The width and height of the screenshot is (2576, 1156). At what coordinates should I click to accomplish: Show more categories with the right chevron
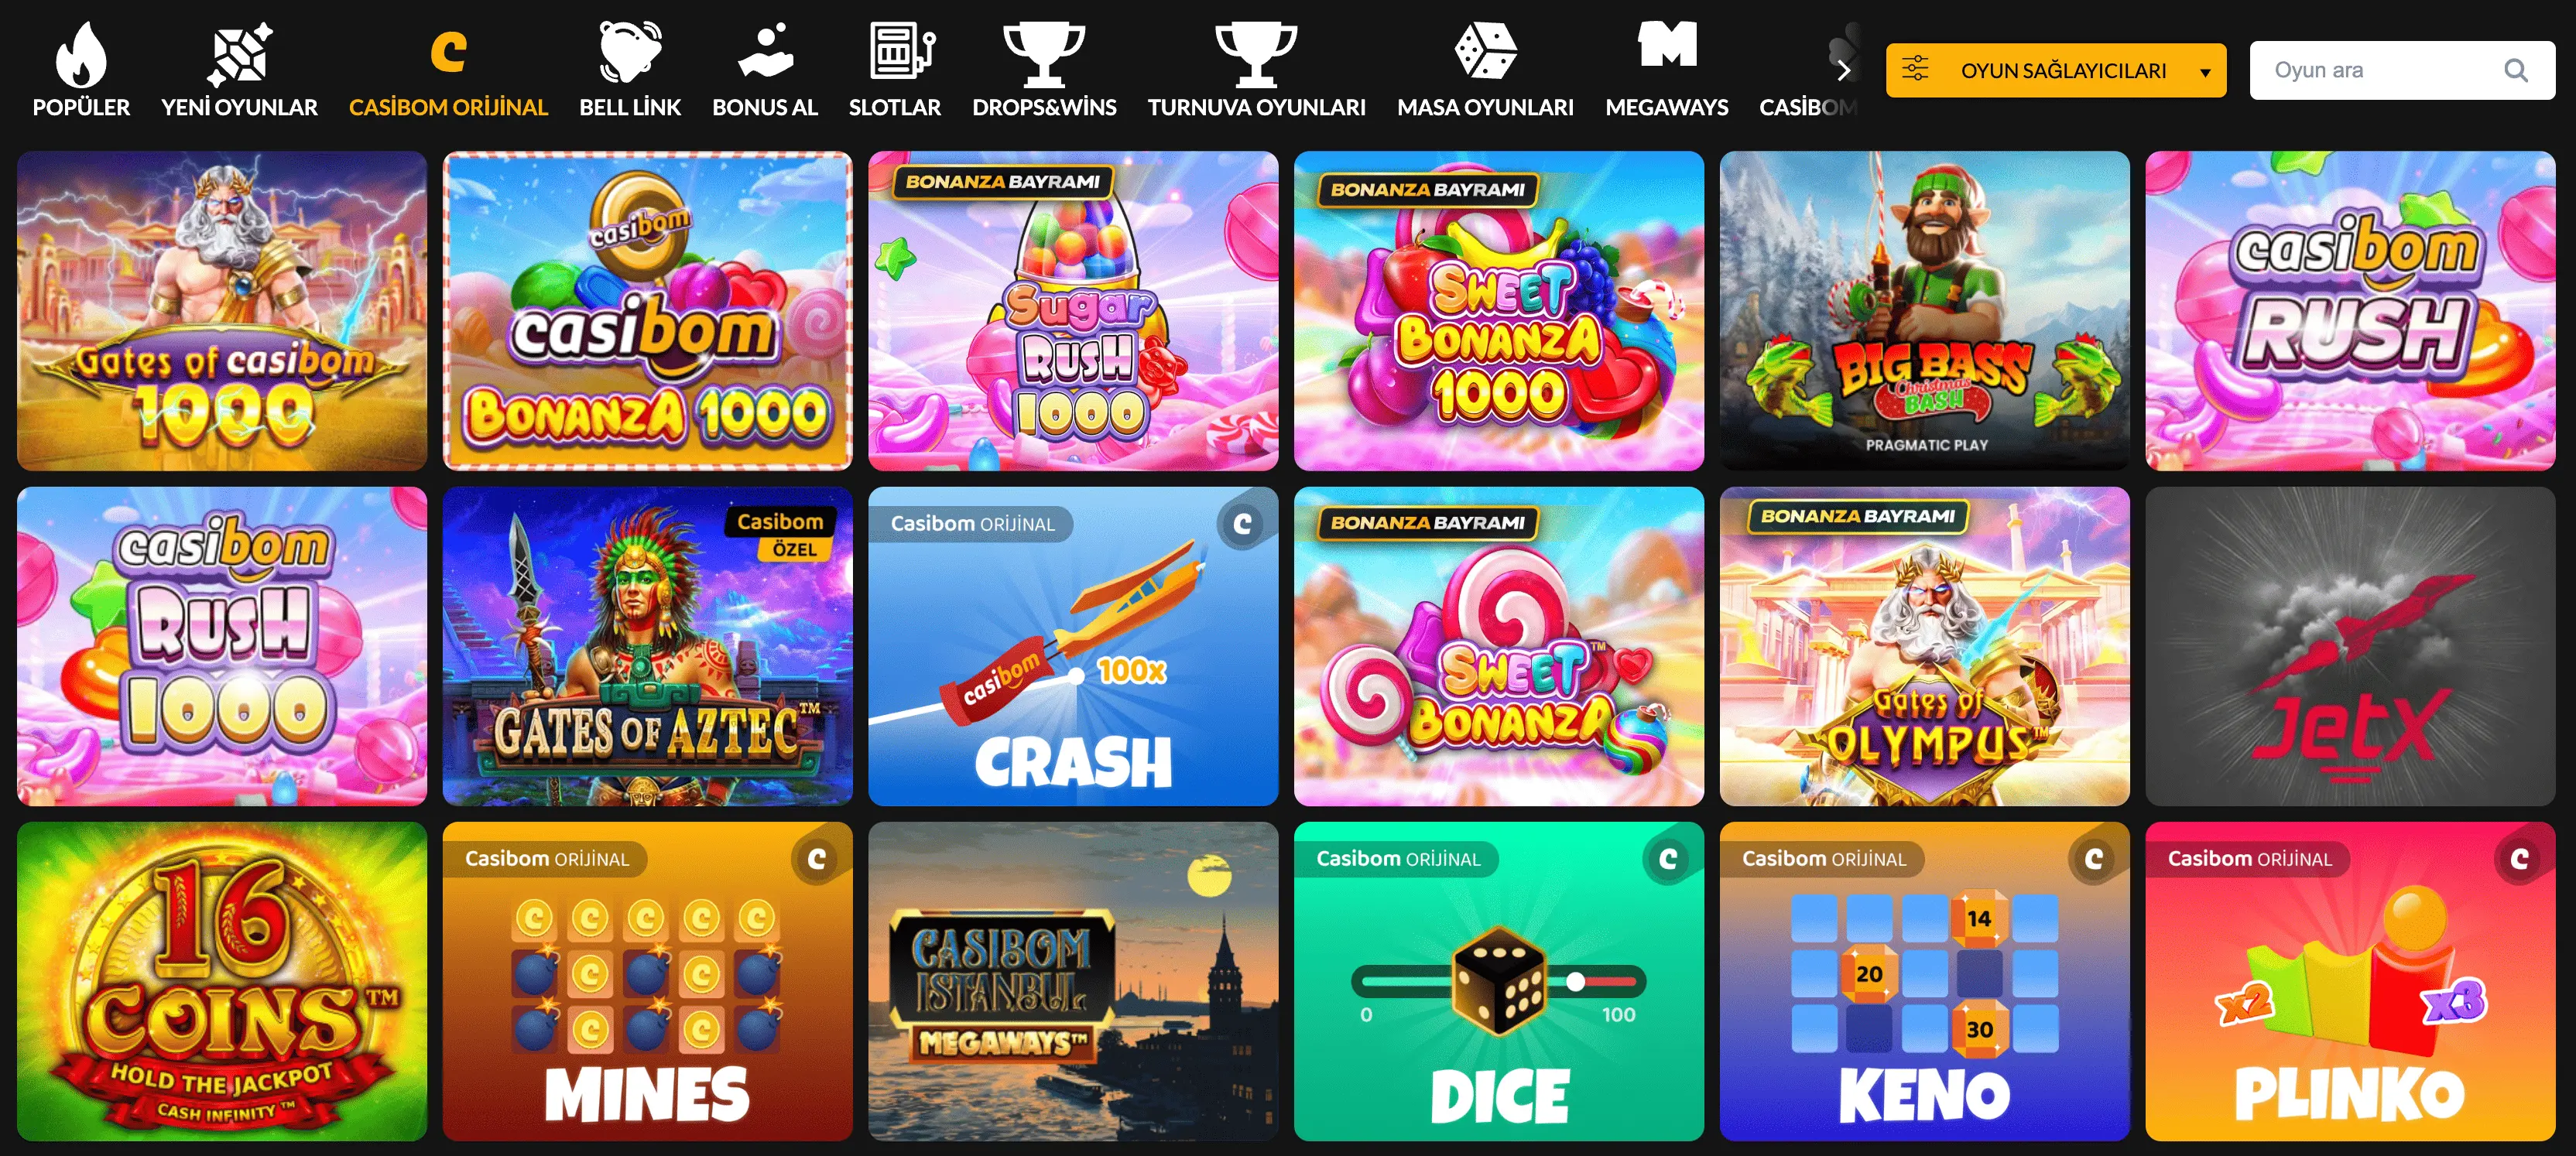point(1844,70)
